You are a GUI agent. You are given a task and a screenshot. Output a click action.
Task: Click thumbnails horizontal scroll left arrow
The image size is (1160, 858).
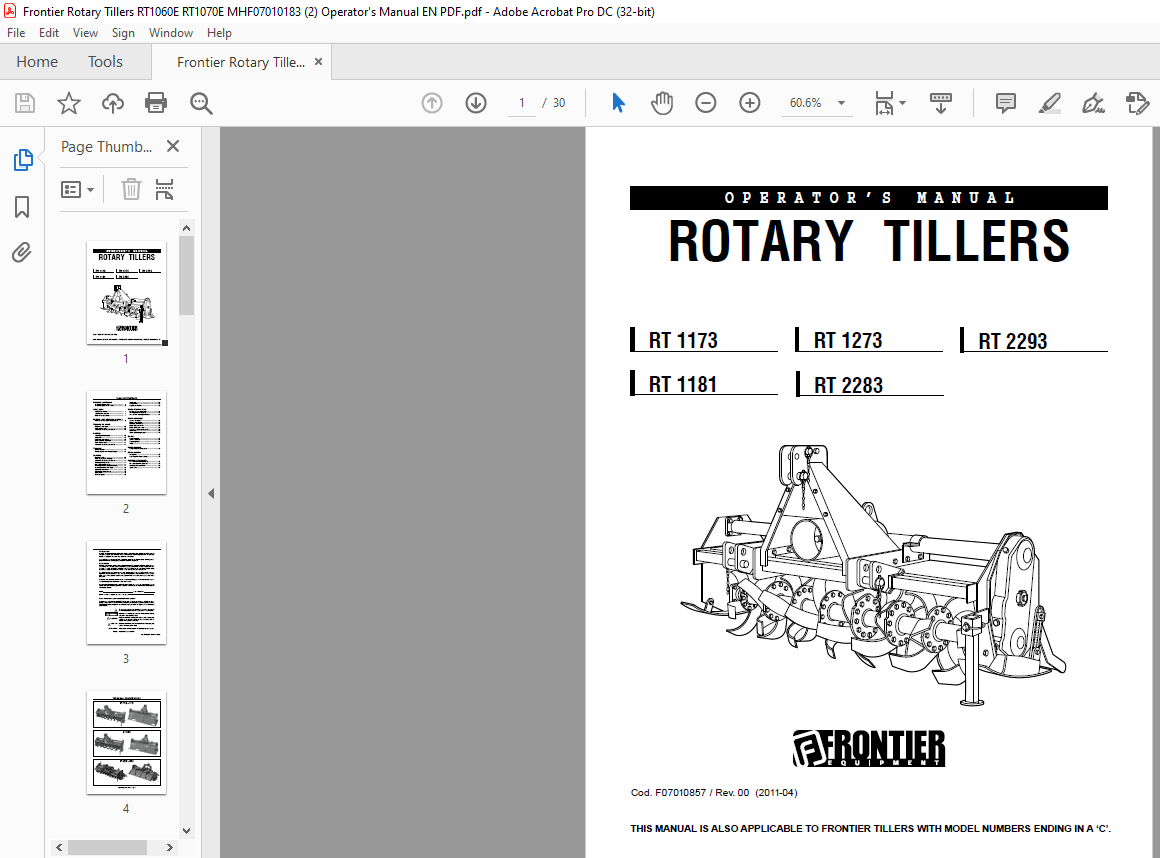(x=60, y=847)
